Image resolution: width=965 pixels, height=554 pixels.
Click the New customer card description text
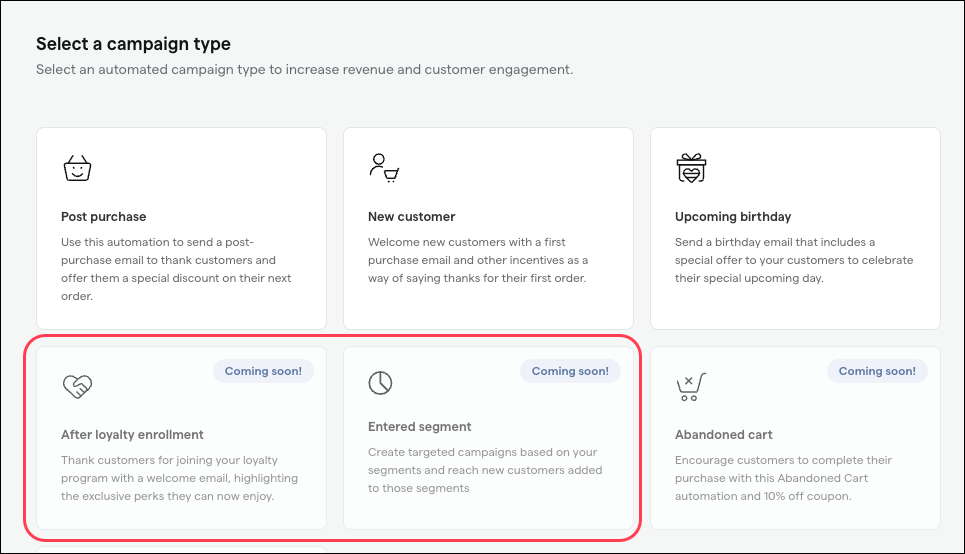pyautogui.click(x=478, y=260)
